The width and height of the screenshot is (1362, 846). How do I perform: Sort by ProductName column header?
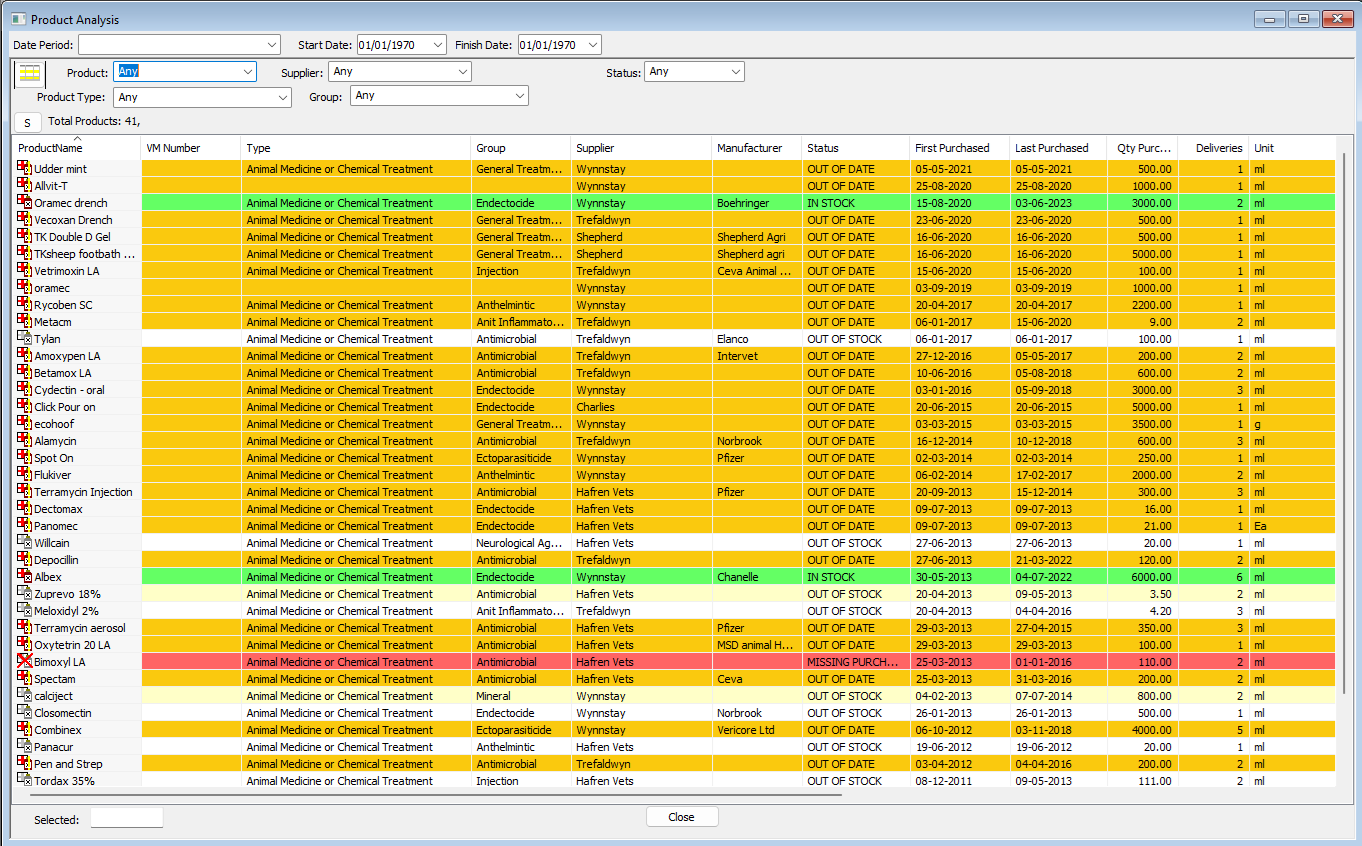pyautogui.click(x=77, y=148)
